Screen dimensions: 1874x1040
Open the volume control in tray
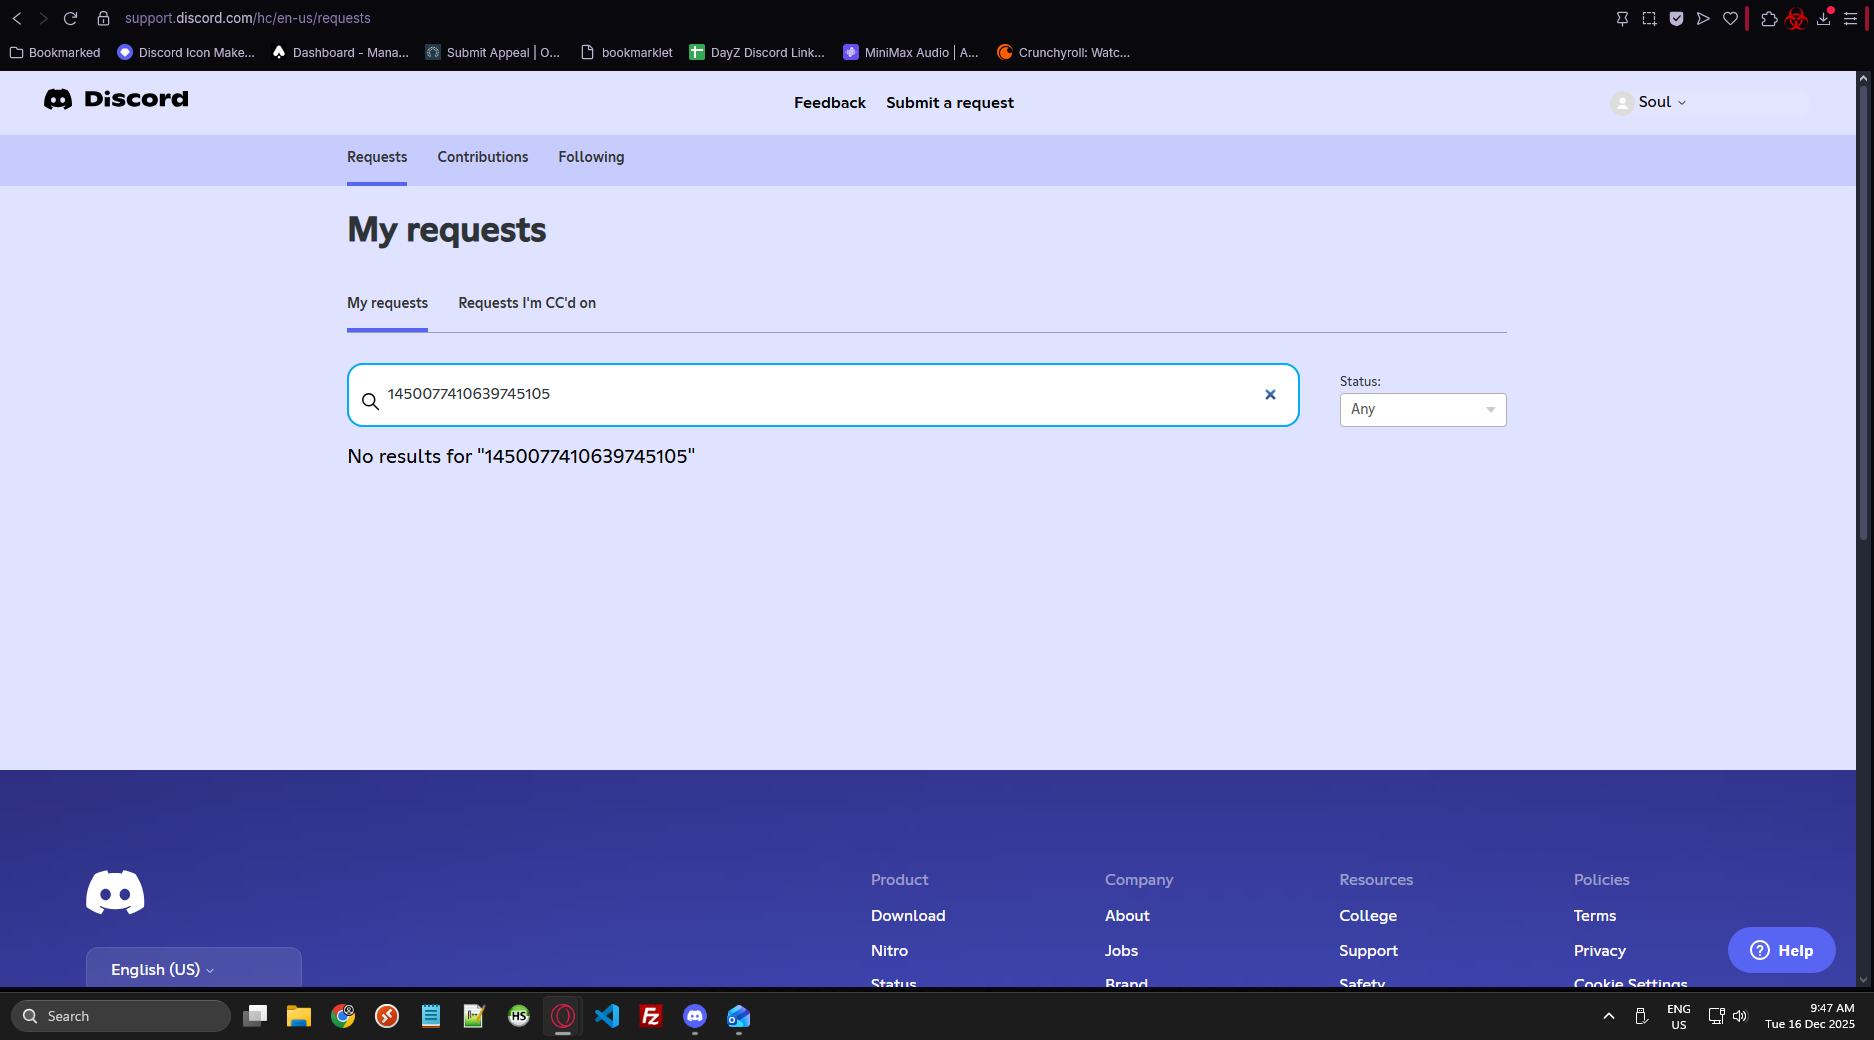pos(1740,1016)
